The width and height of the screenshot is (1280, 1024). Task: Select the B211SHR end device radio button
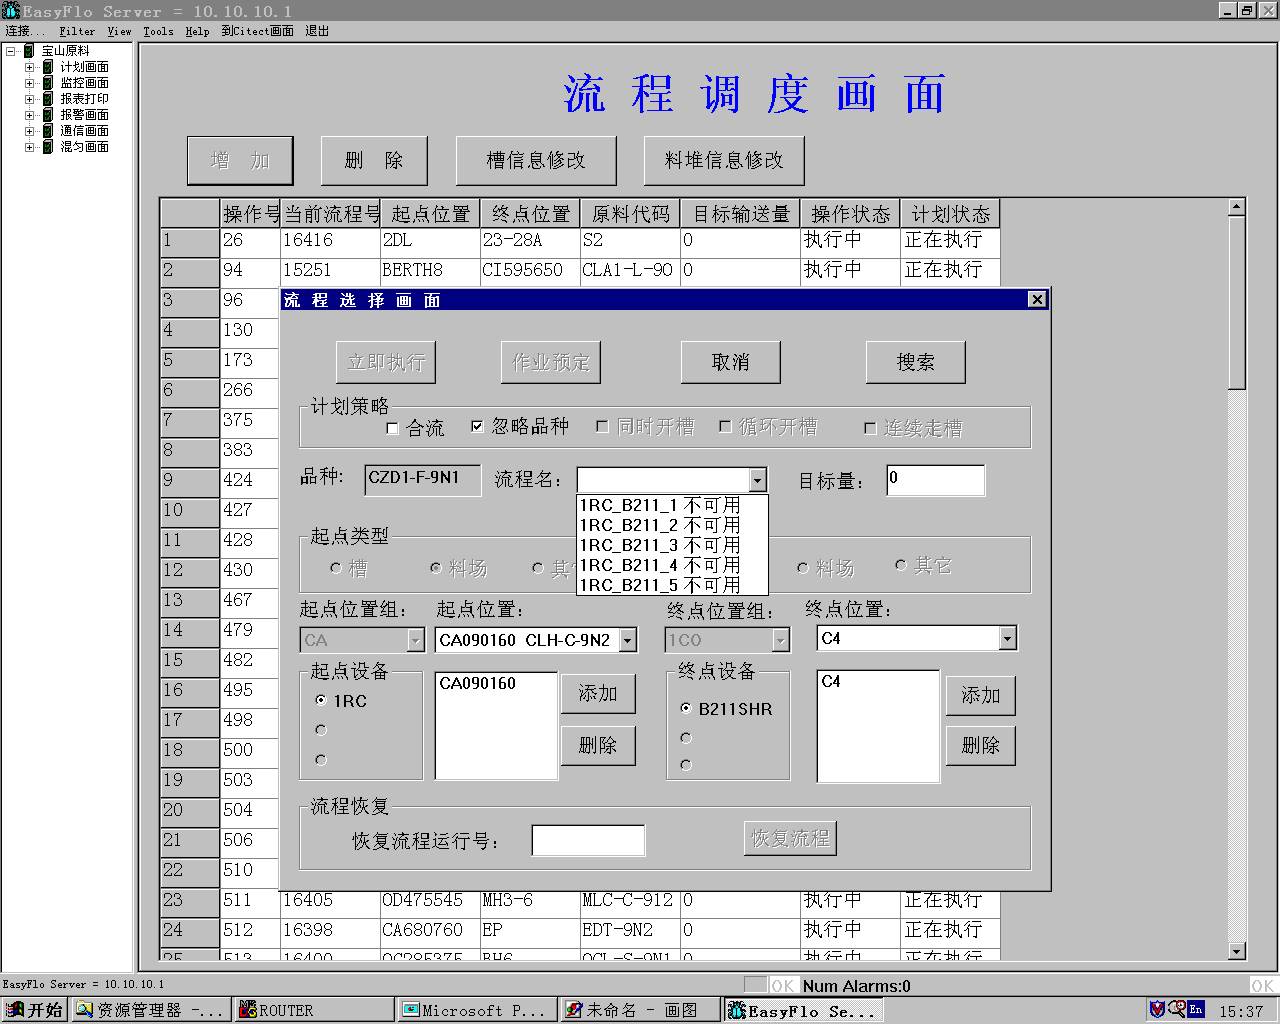pyautogui.click(x=686, y=709)
